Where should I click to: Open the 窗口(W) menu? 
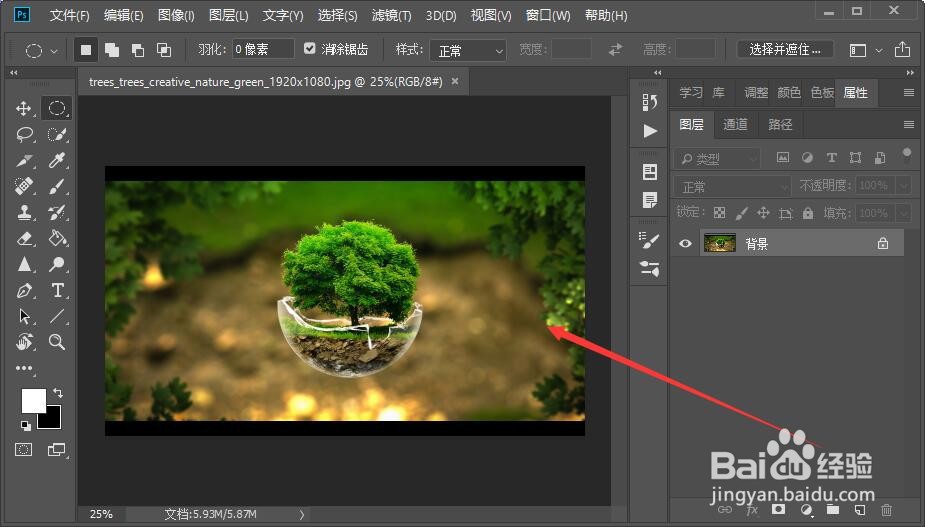[x=548, y=15]
